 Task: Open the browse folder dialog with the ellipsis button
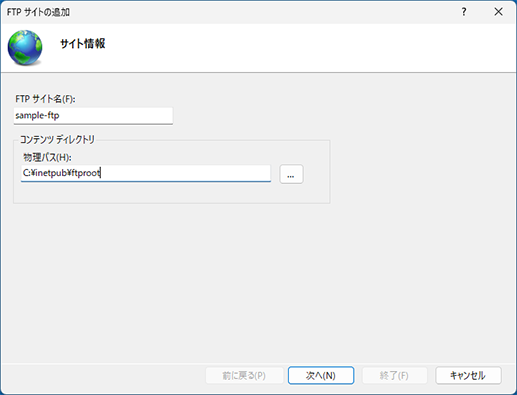(x=291, y=174)
